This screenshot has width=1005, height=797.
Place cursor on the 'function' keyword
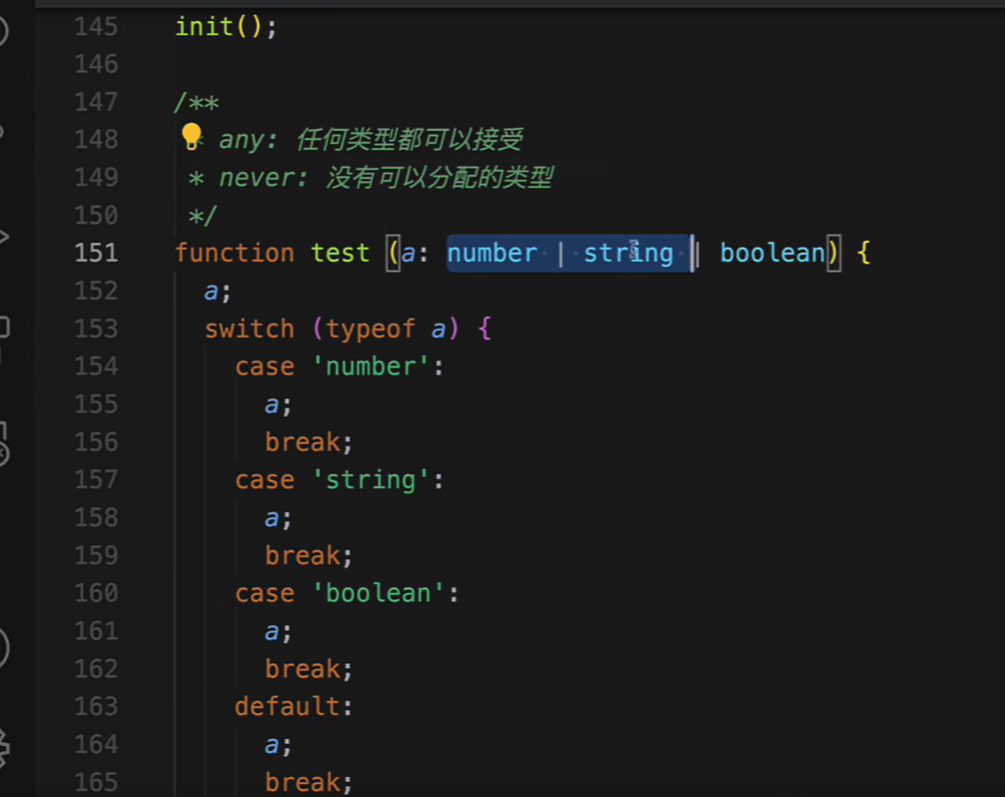(x=234, y=253)
